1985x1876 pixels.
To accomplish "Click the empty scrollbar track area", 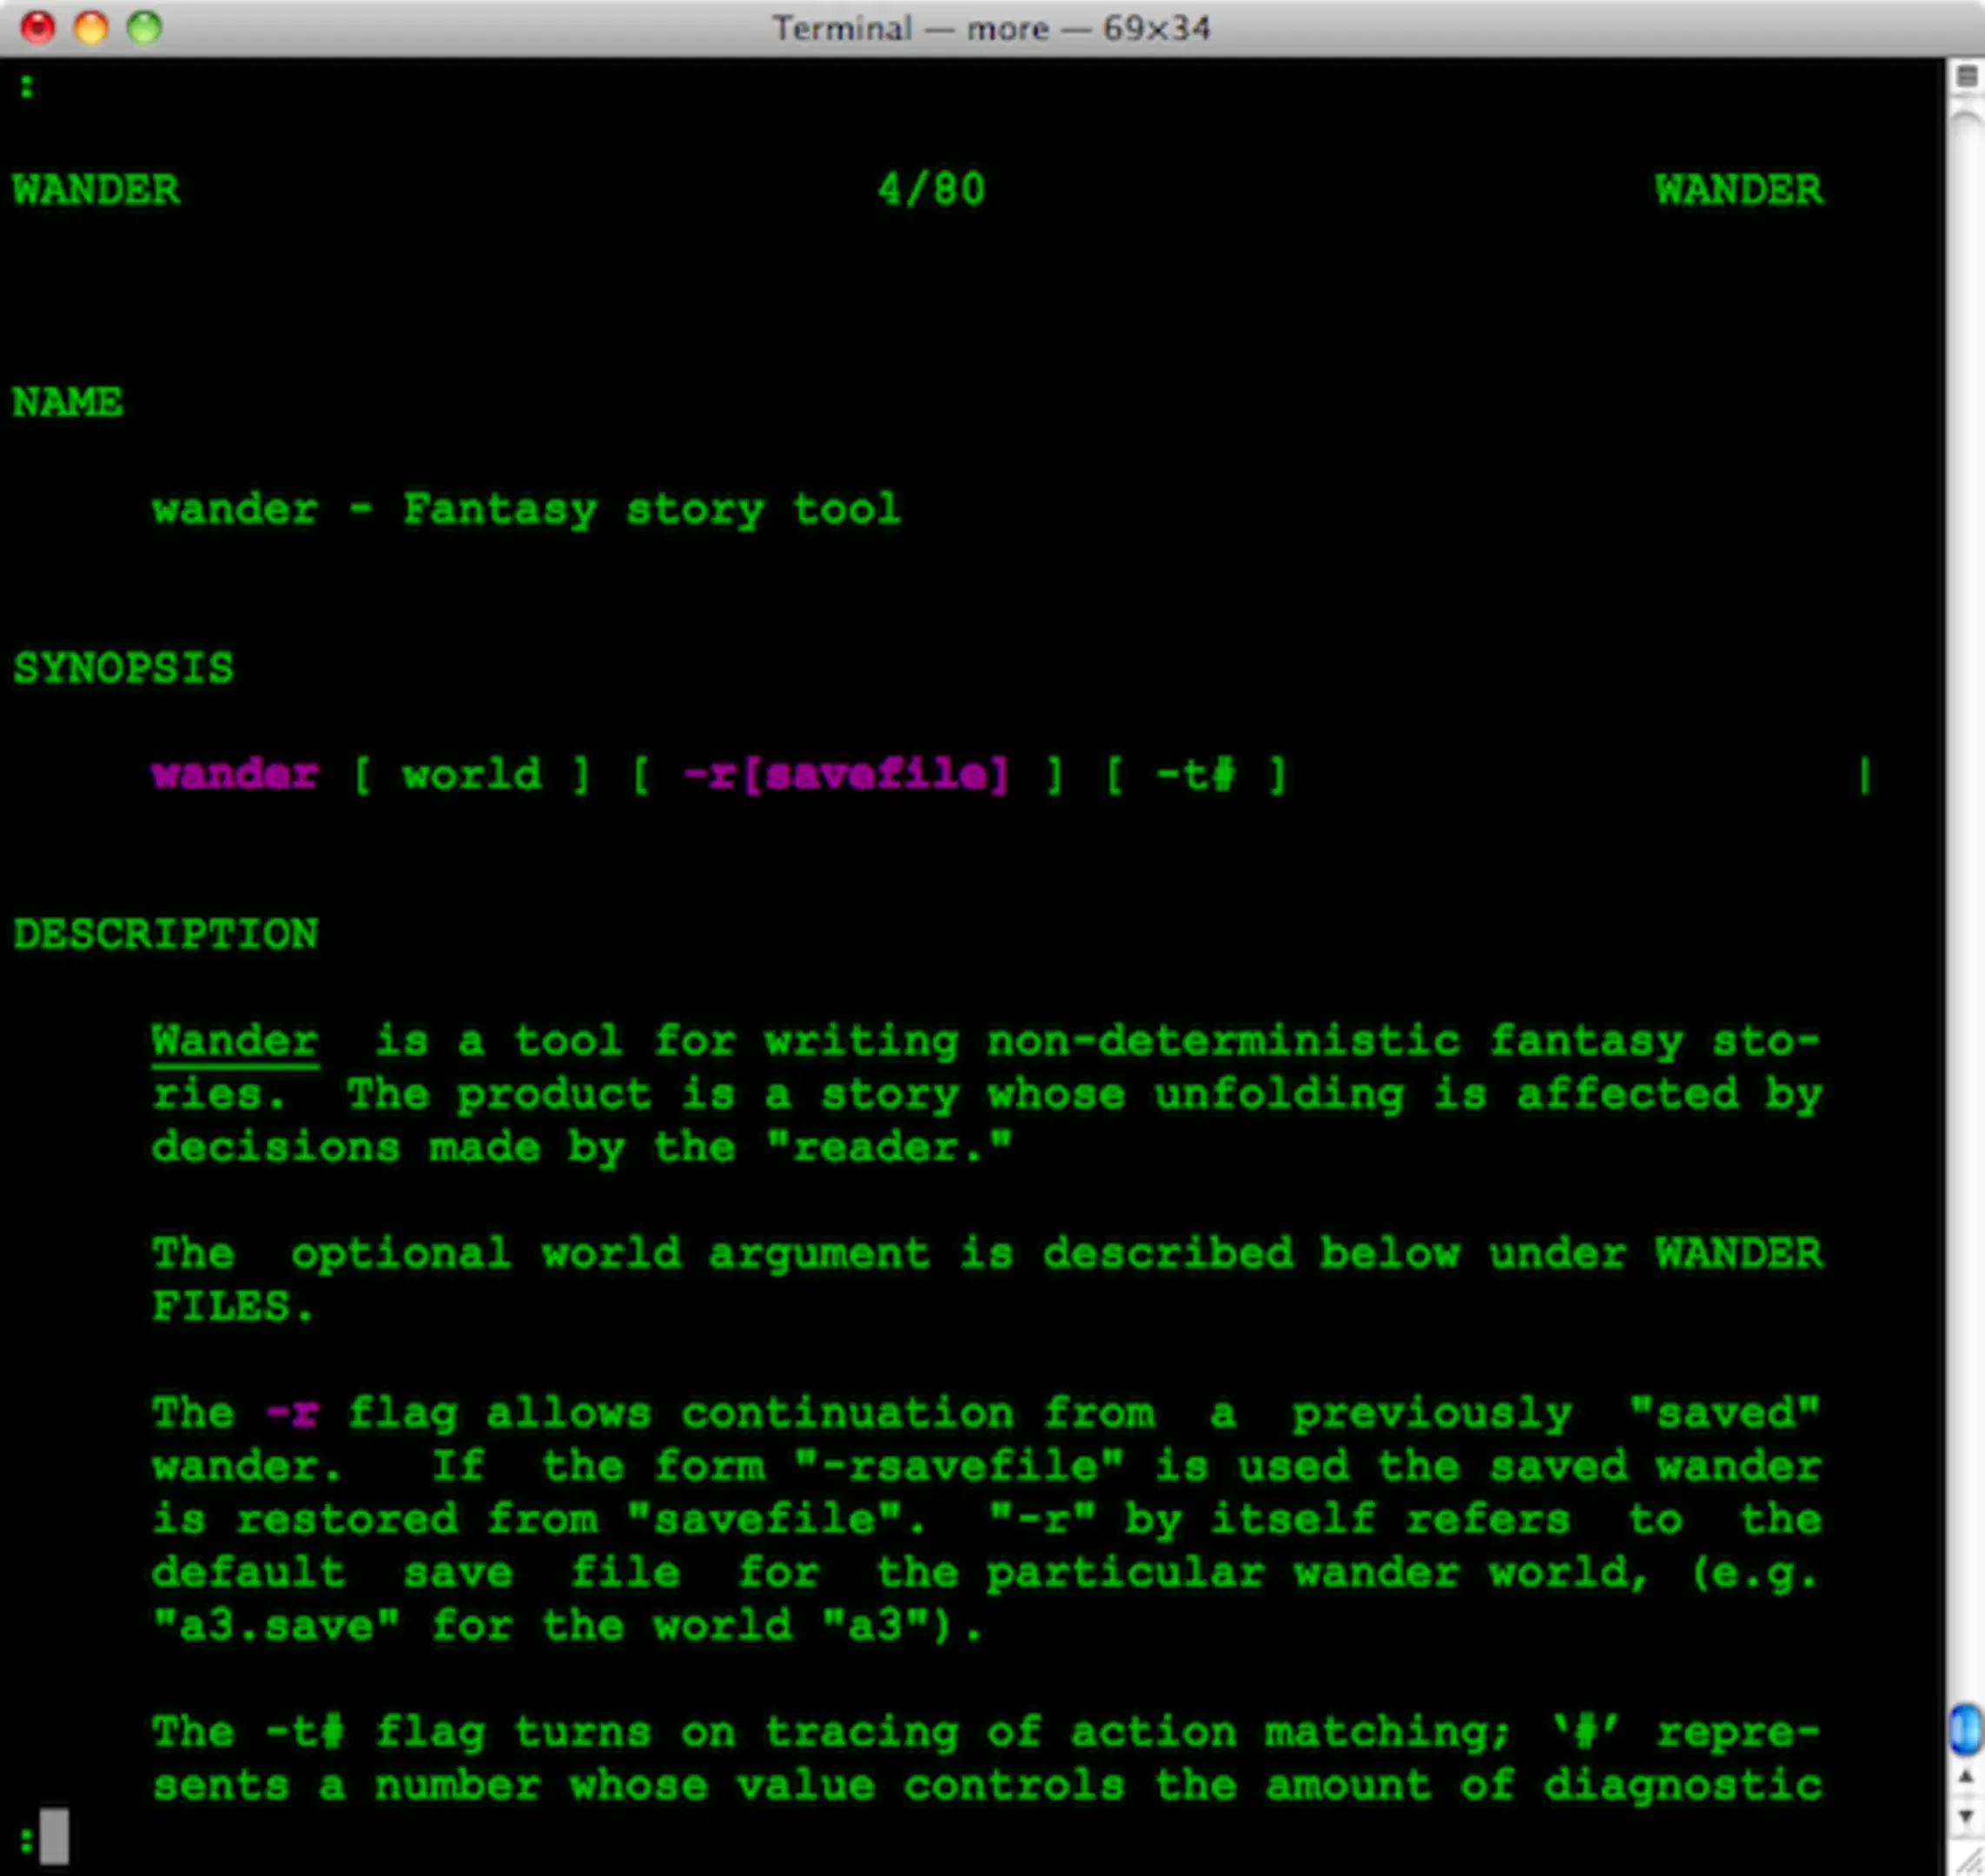I will (x=1965, y=900).
